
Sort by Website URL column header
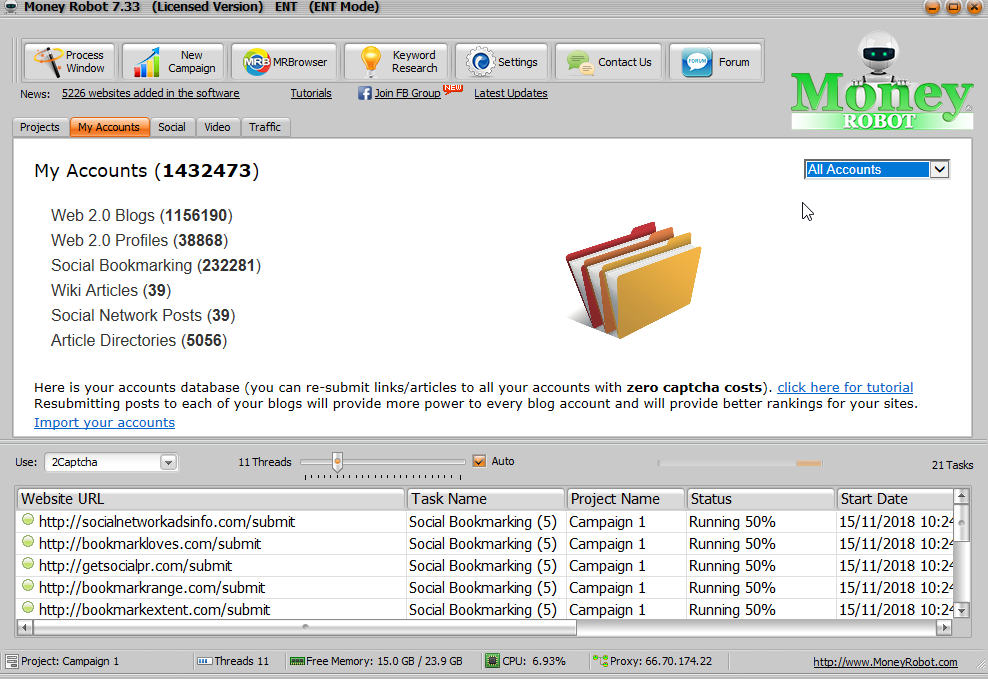point(210,499)
